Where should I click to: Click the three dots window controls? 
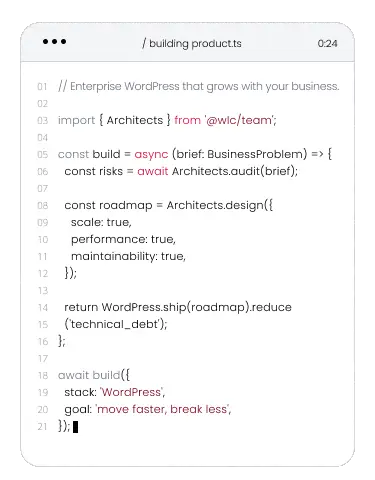click(x=54, y=42)
